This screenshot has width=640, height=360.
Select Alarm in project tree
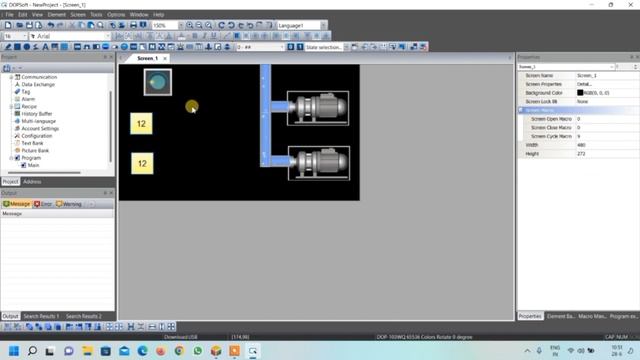tap(28, 99)
